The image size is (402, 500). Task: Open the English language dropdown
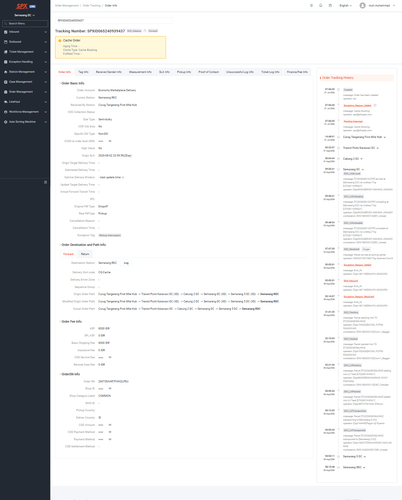[x=345, y=6]
